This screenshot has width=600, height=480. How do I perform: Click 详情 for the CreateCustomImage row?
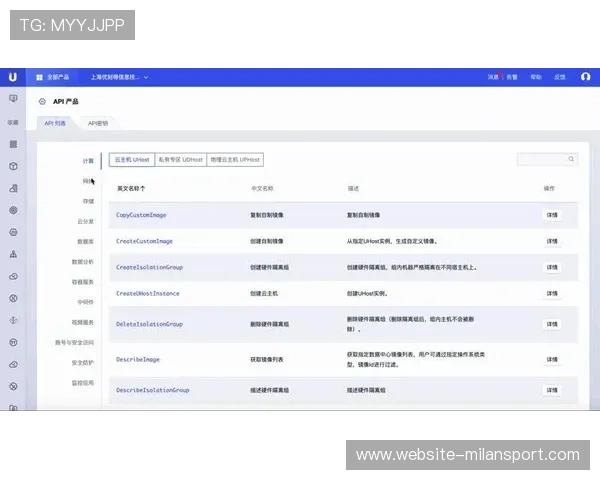pyautogui.click(x=552, y=241)
